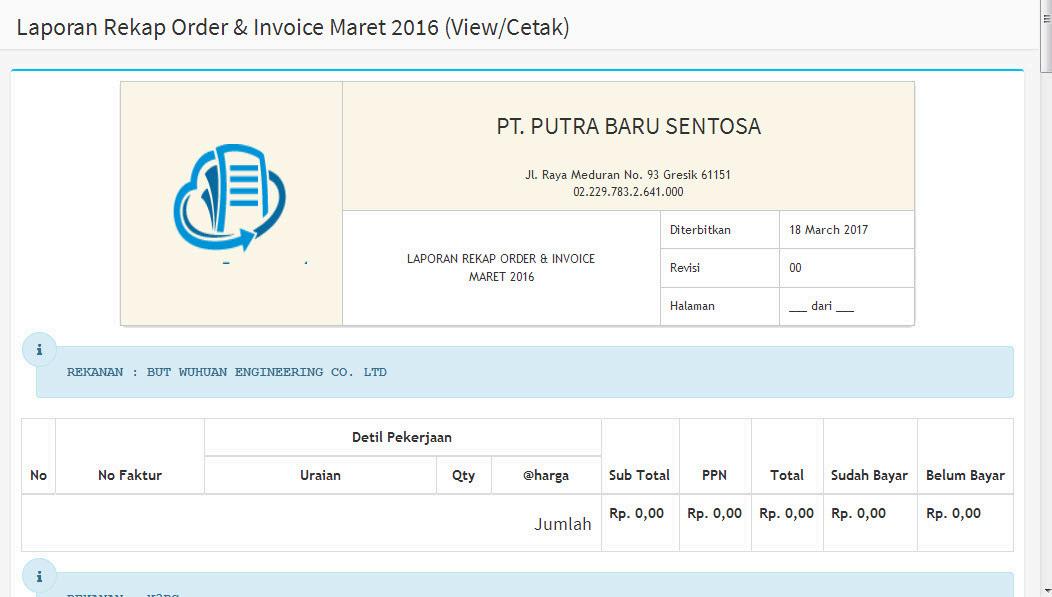This screenshot has height=597, width=1052.
Task: Click the scrollbar down arrow
Action: 1046,591
